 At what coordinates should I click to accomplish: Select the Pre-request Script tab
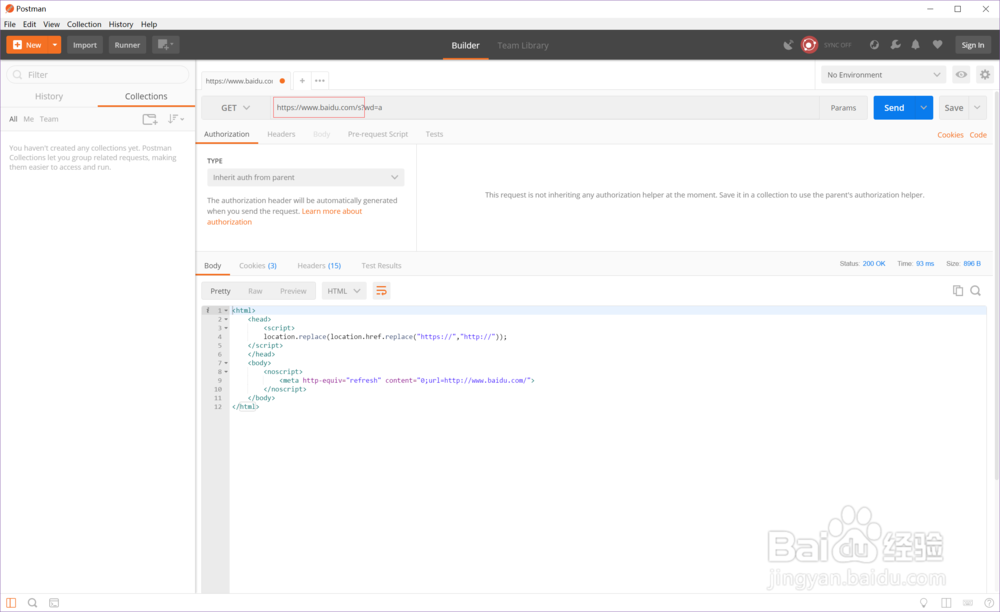point(378,135)
